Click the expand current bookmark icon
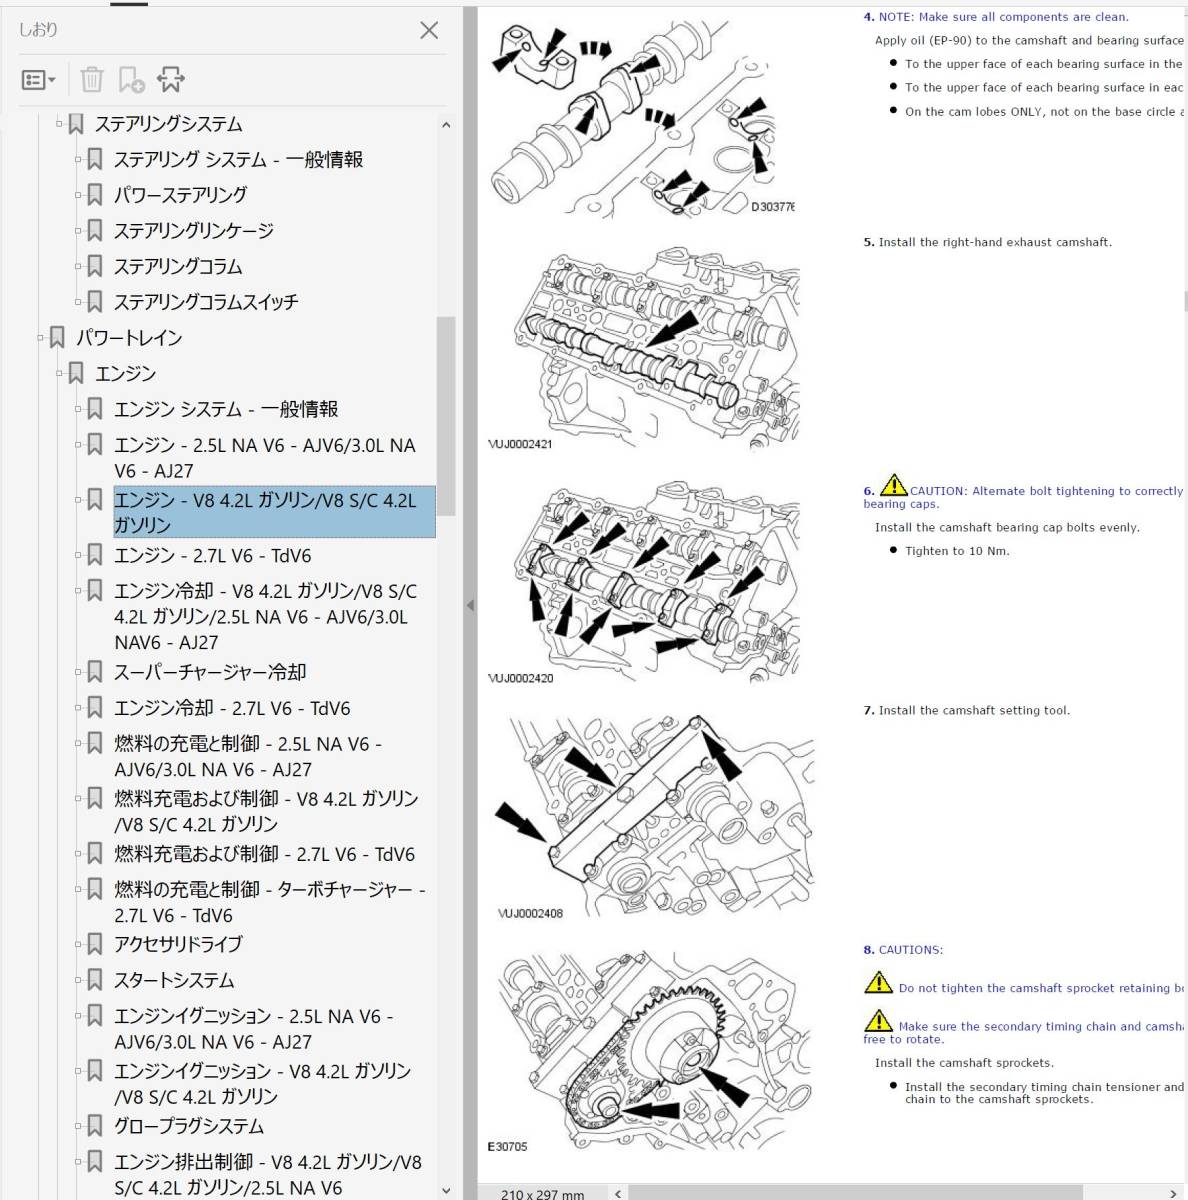 [172, 79]
